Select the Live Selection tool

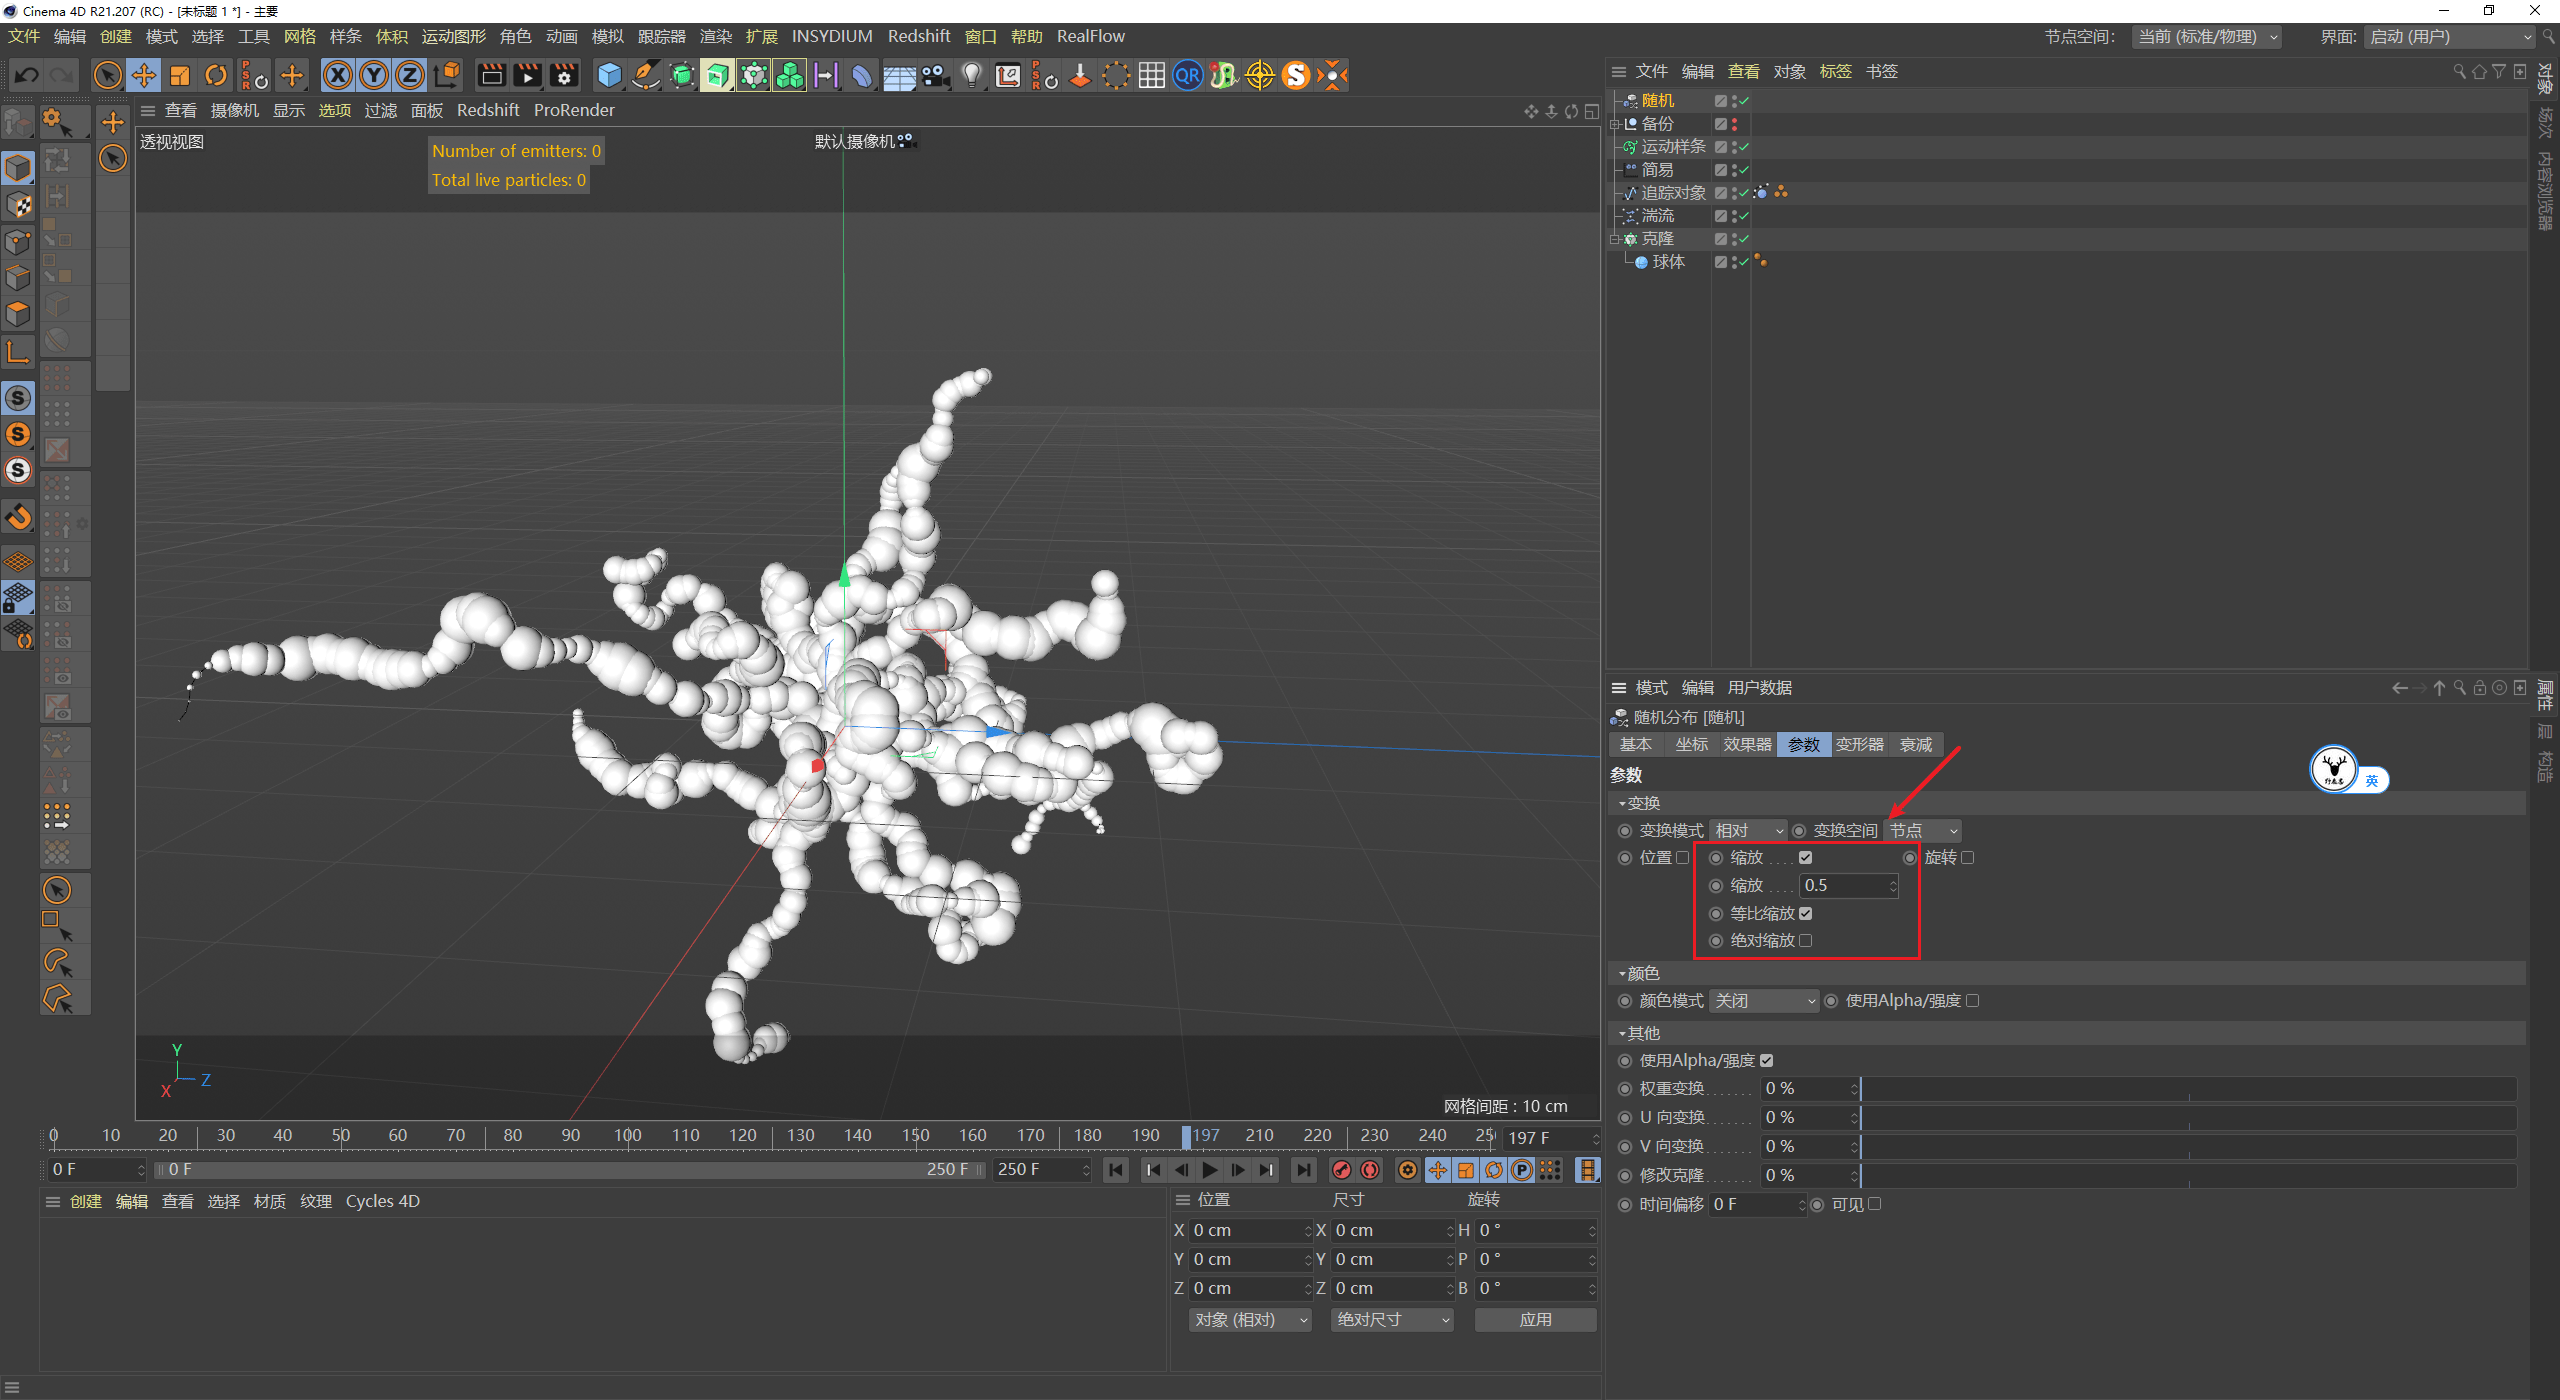pos(107,75)
